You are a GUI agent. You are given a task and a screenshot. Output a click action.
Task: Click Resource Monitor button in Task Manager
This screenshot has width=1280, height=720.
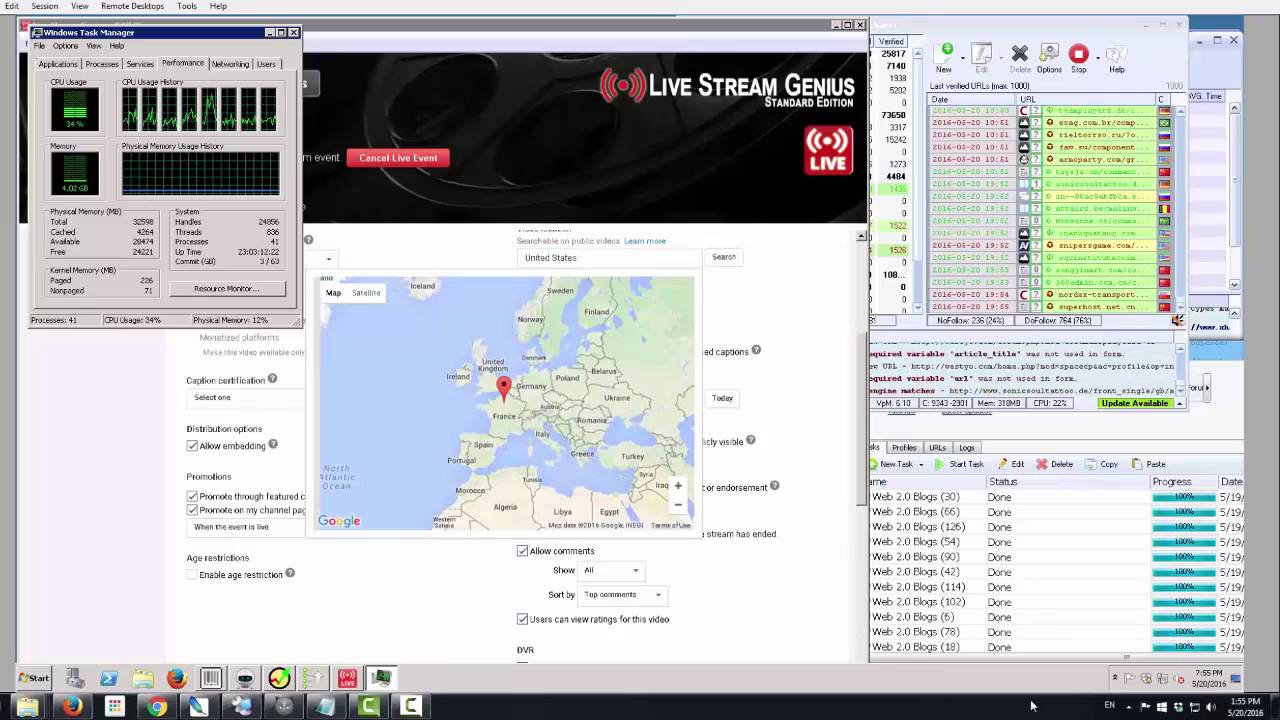[226, 288]
